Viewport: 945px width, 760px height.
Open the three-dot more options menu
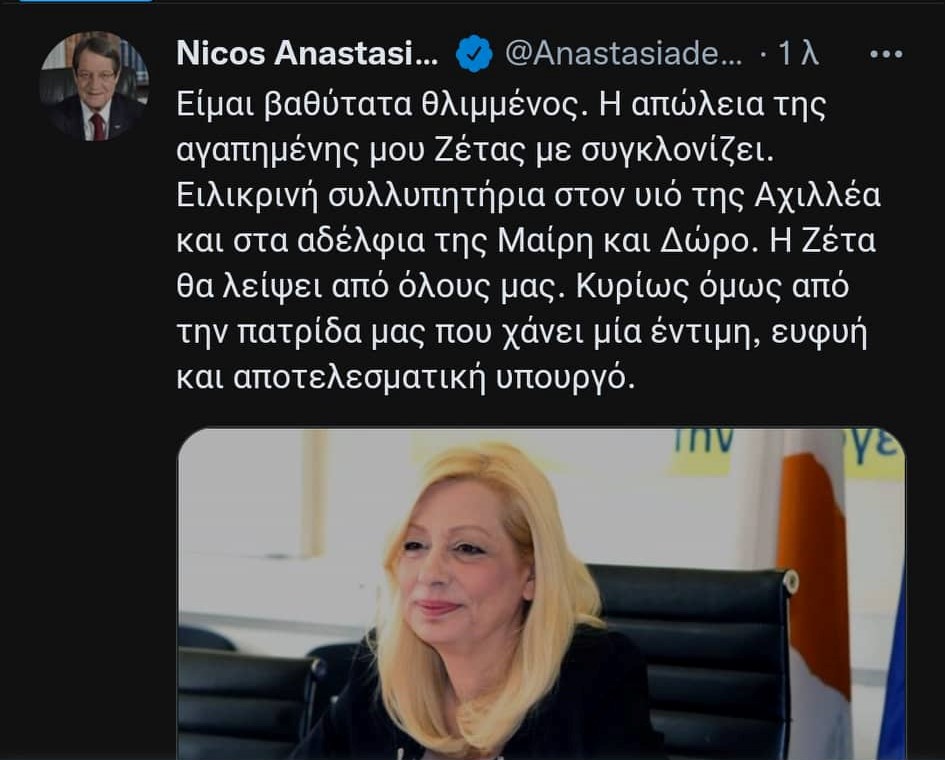coord(886,54)
